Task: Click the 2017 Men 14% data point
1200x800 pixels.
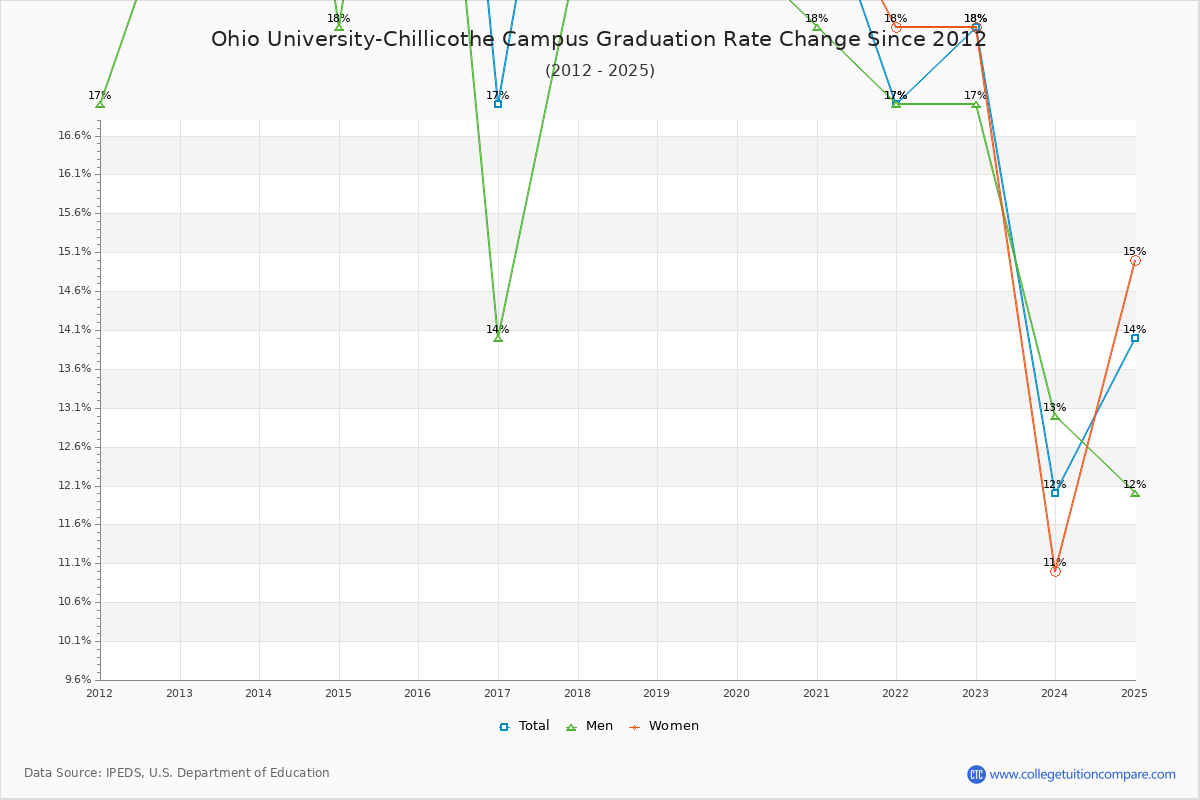Action: point(498,338)
